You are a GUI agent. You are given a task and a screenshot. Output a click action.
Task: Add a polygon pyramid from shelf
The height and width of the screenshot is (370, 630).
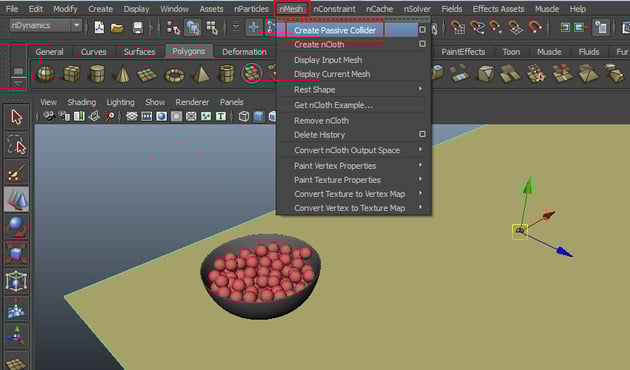(x=201, y=74)
